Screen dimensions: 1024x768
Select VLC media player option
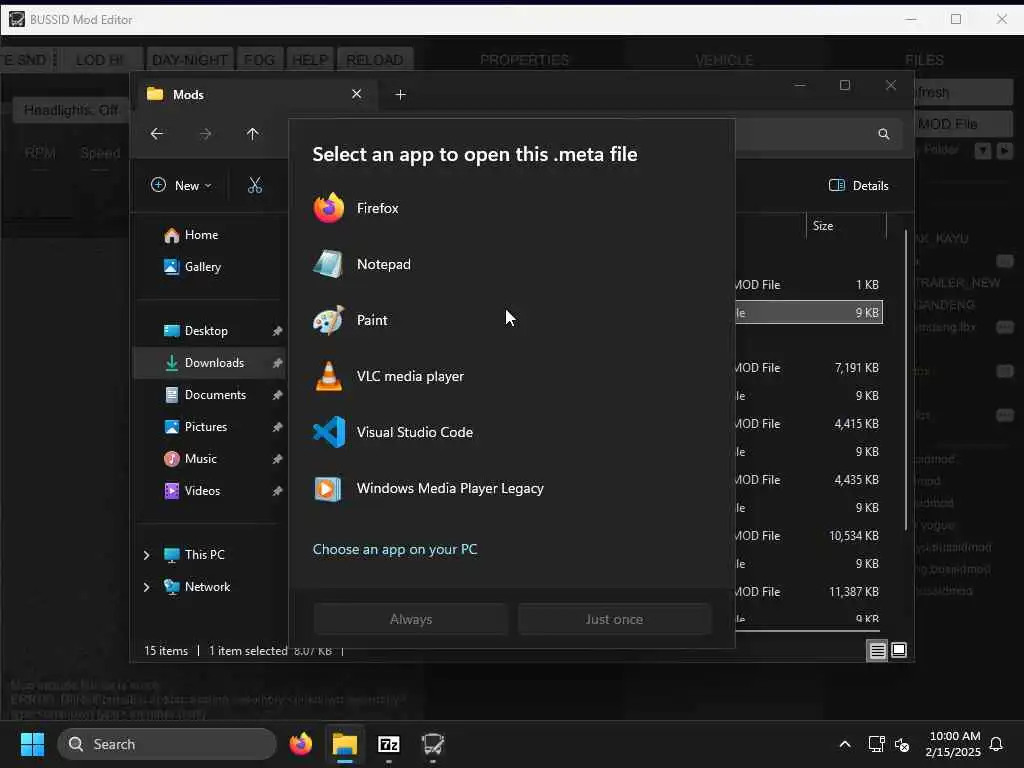click(511, 377)
